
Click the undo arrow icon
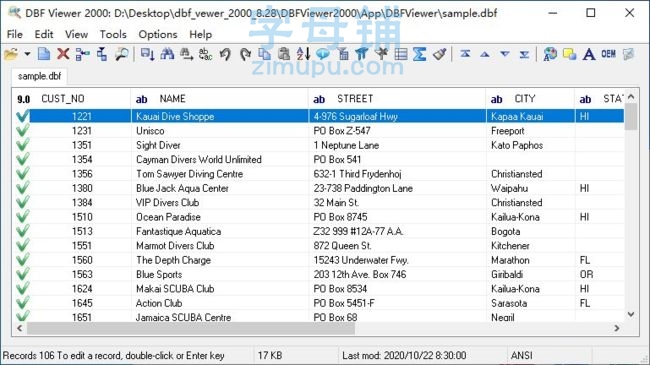225,54
